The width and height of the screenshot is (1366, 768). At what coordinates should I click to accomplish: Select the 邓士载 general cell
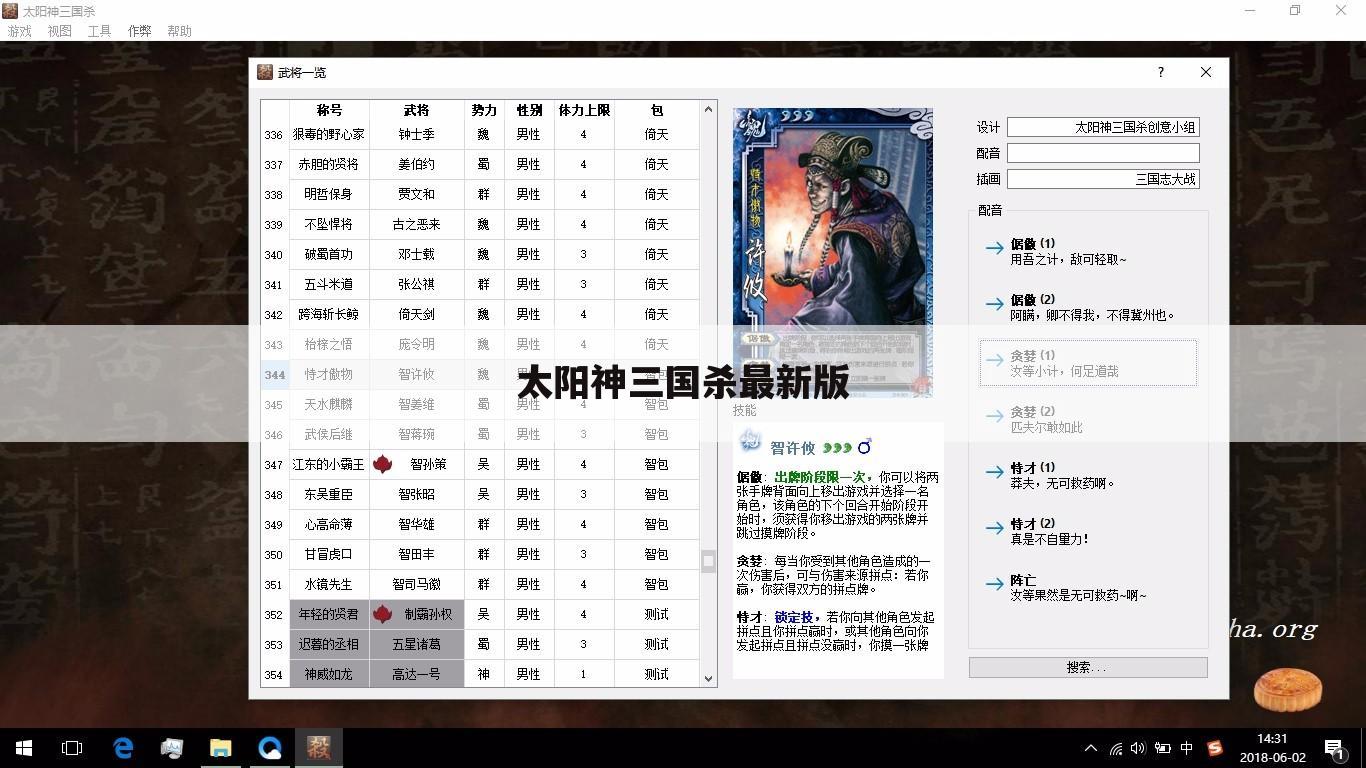coord(416,254)
